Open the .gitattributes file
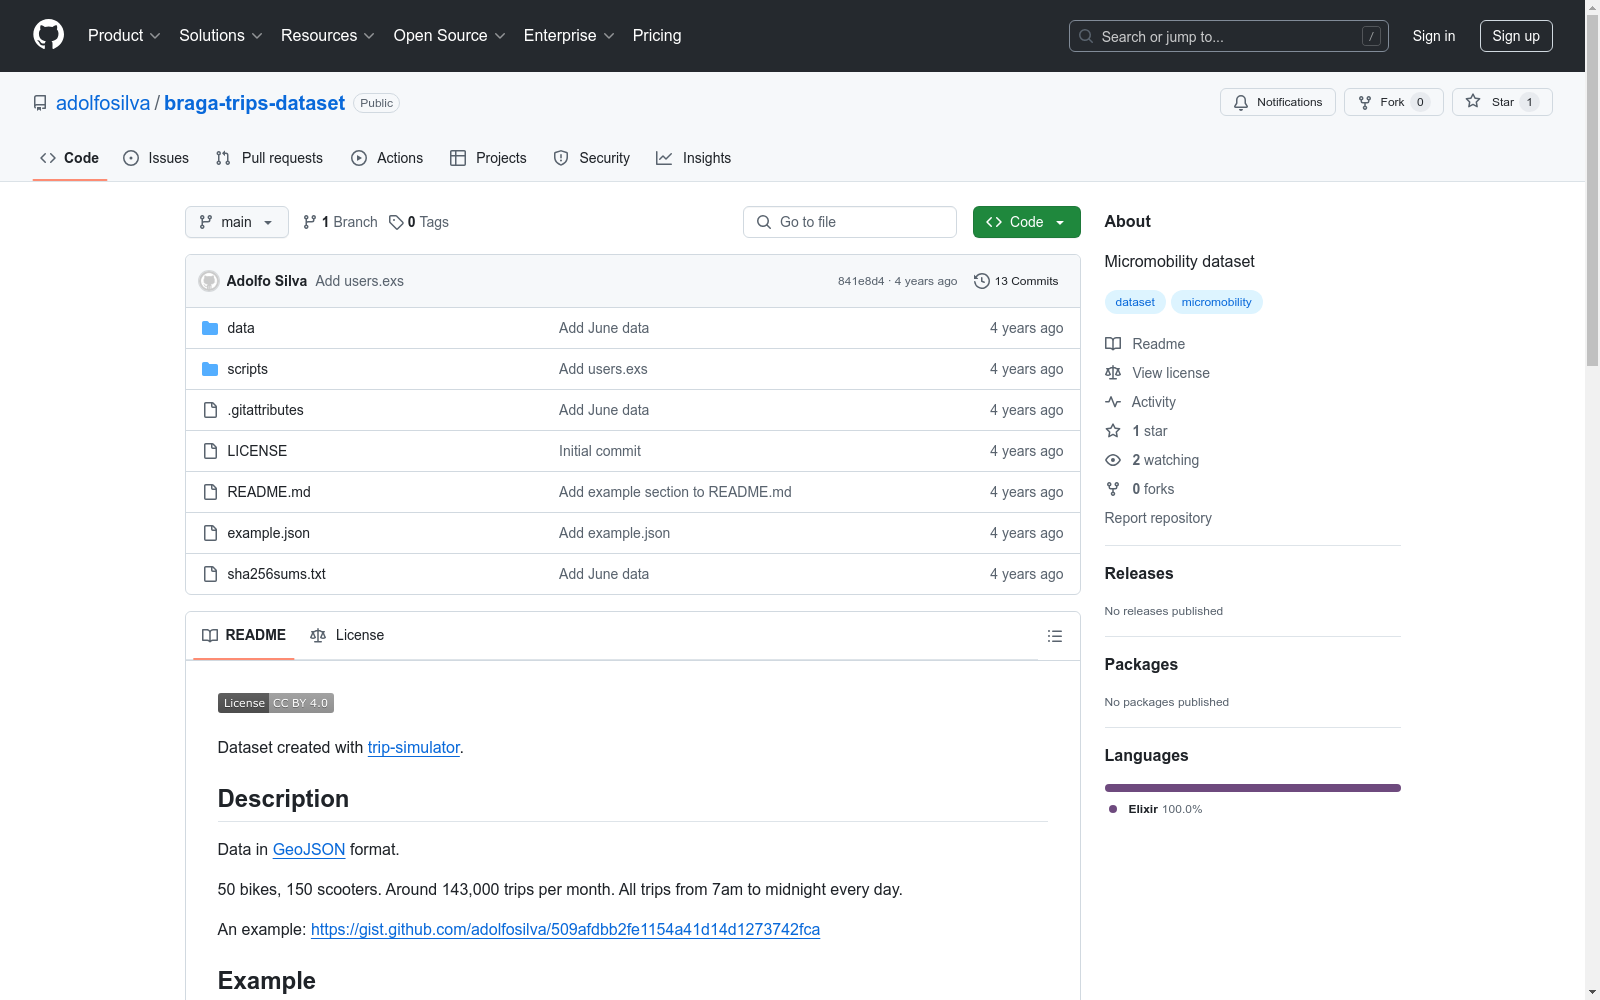Viewport: 1600px width, 1000px height. point(265,410)
